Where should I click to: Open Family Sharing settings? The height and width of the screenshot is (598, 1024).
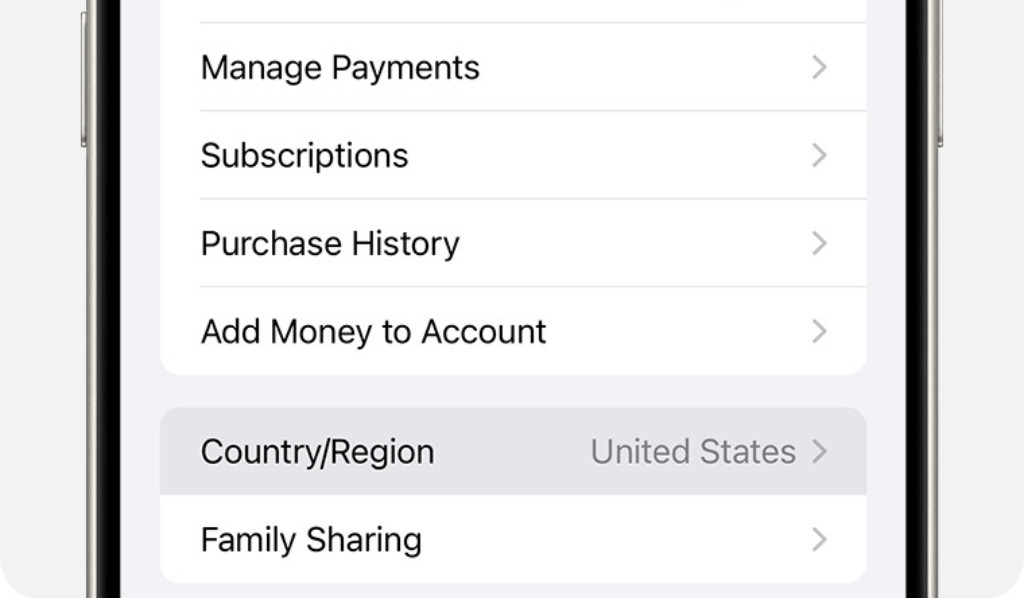pyautogui.click(x=311, y=540)
